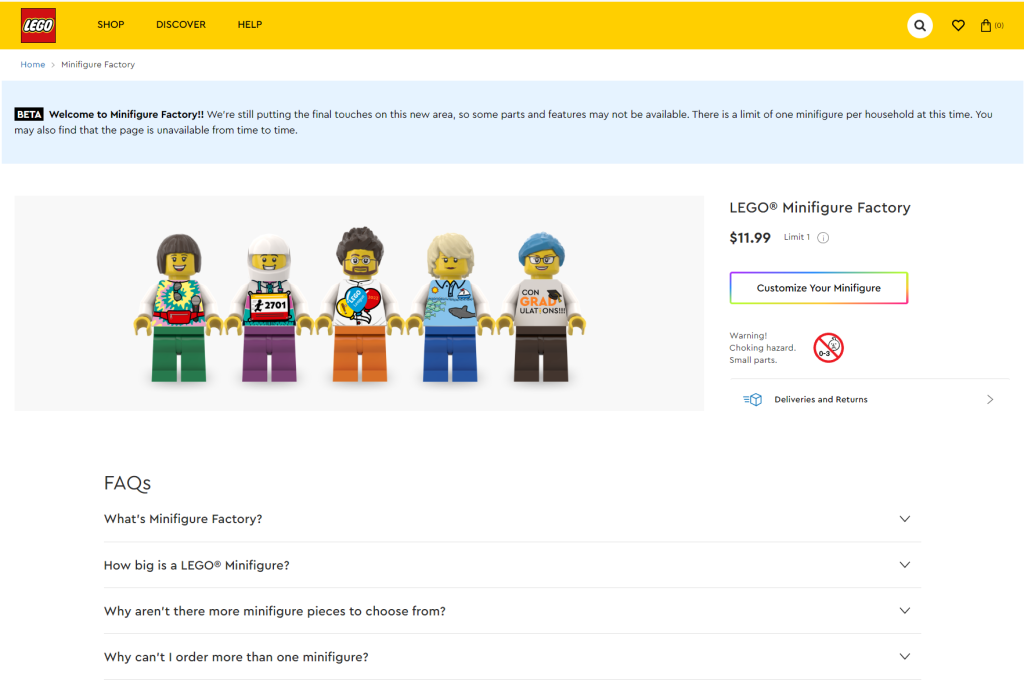
Task: Click the Deliveries and Returns arrow chevron
Action: point(990,400)
